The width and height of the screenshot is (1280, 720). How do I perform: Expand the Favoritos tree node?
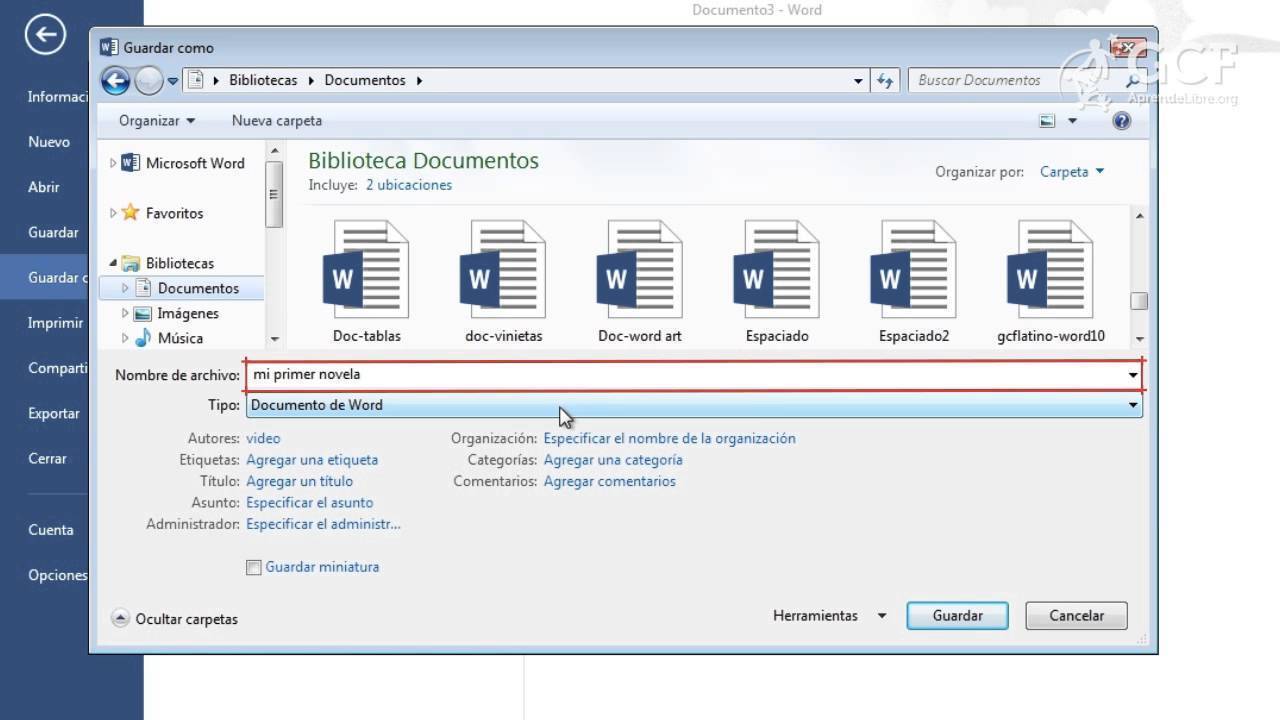coord(113,213)
